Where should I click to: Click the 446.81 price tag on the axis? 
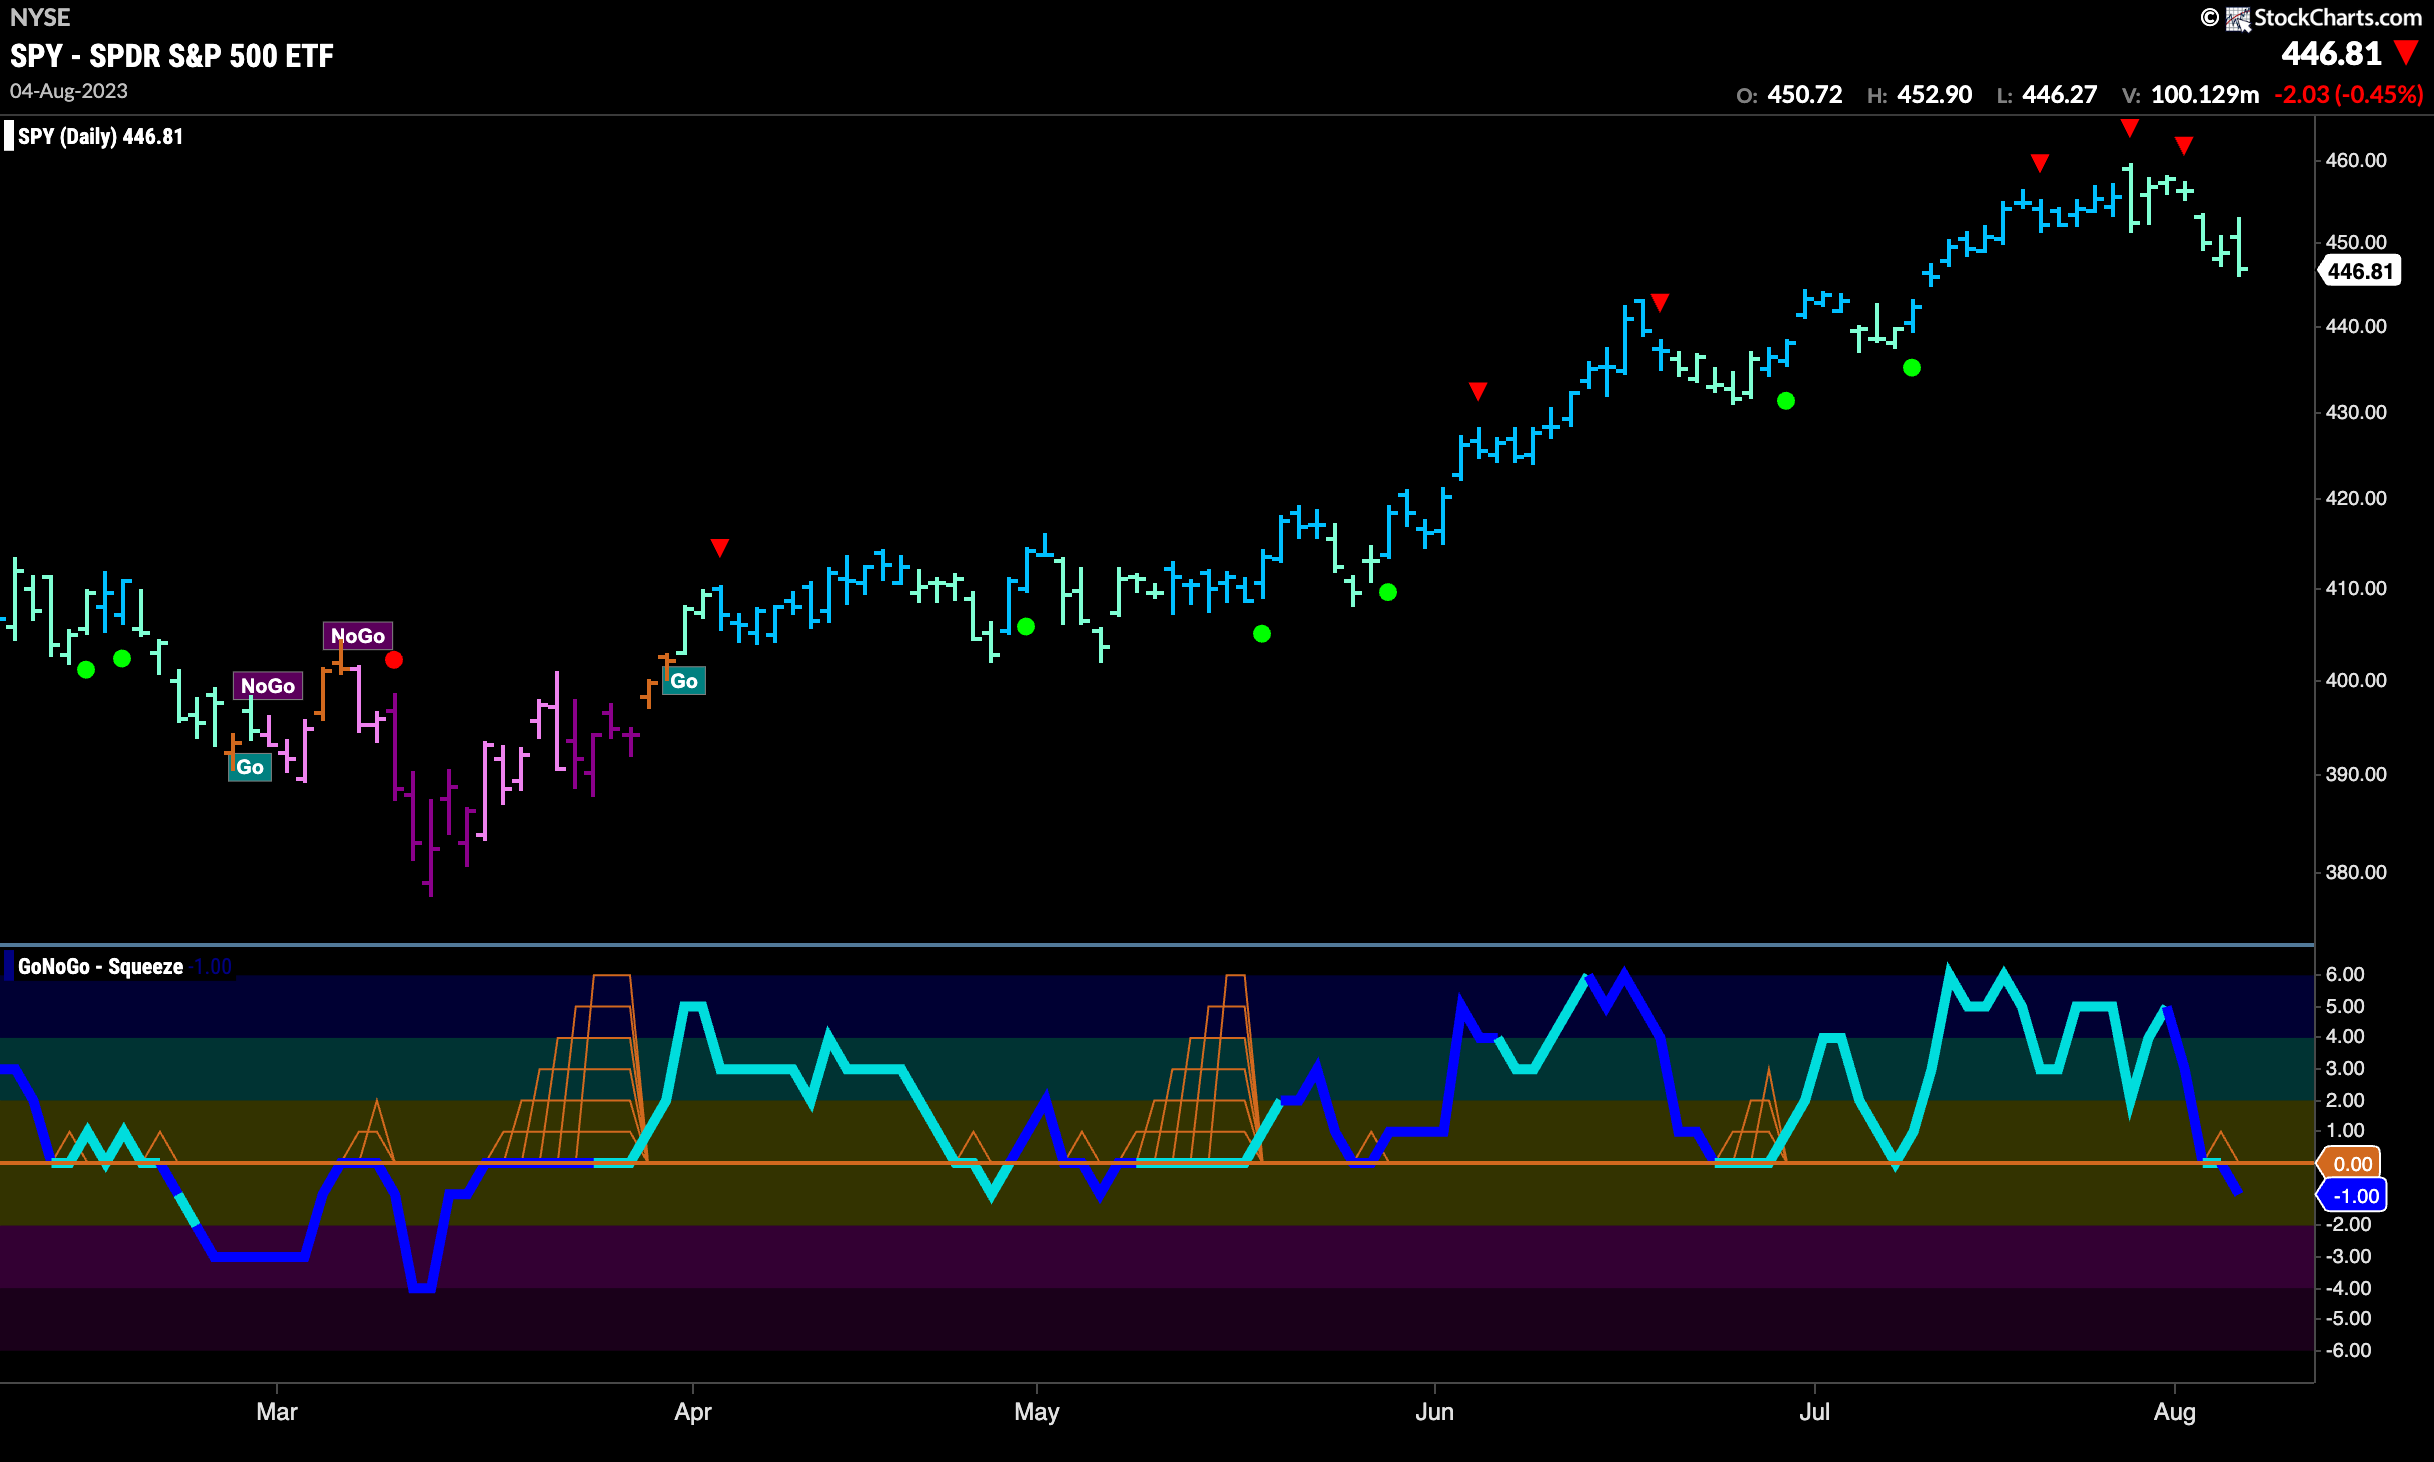point(2360,271)
